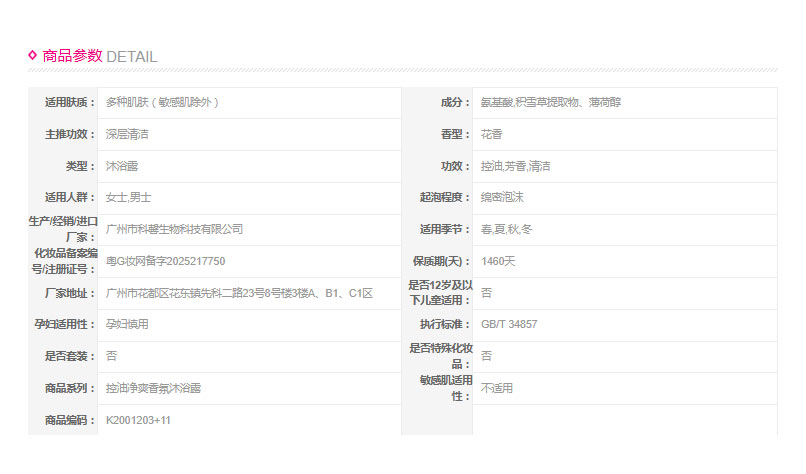The image size is (806, 474).
Task: Select the 多种肌肤（敏感肌除外）value
Action: point(162,103)
